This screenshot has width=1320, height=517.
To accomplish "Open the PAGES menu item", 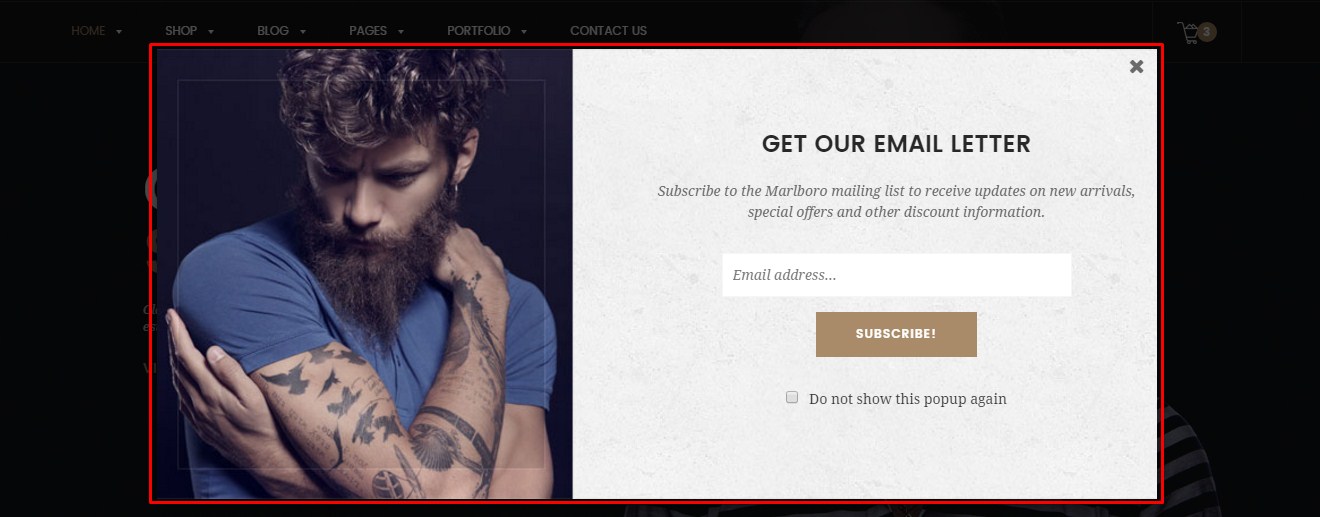I will [x=368, y=31].
